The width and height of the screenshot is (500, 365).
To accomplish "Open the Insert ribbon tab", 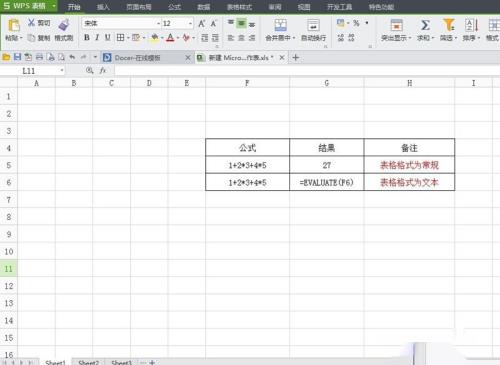I will point(103,7).
